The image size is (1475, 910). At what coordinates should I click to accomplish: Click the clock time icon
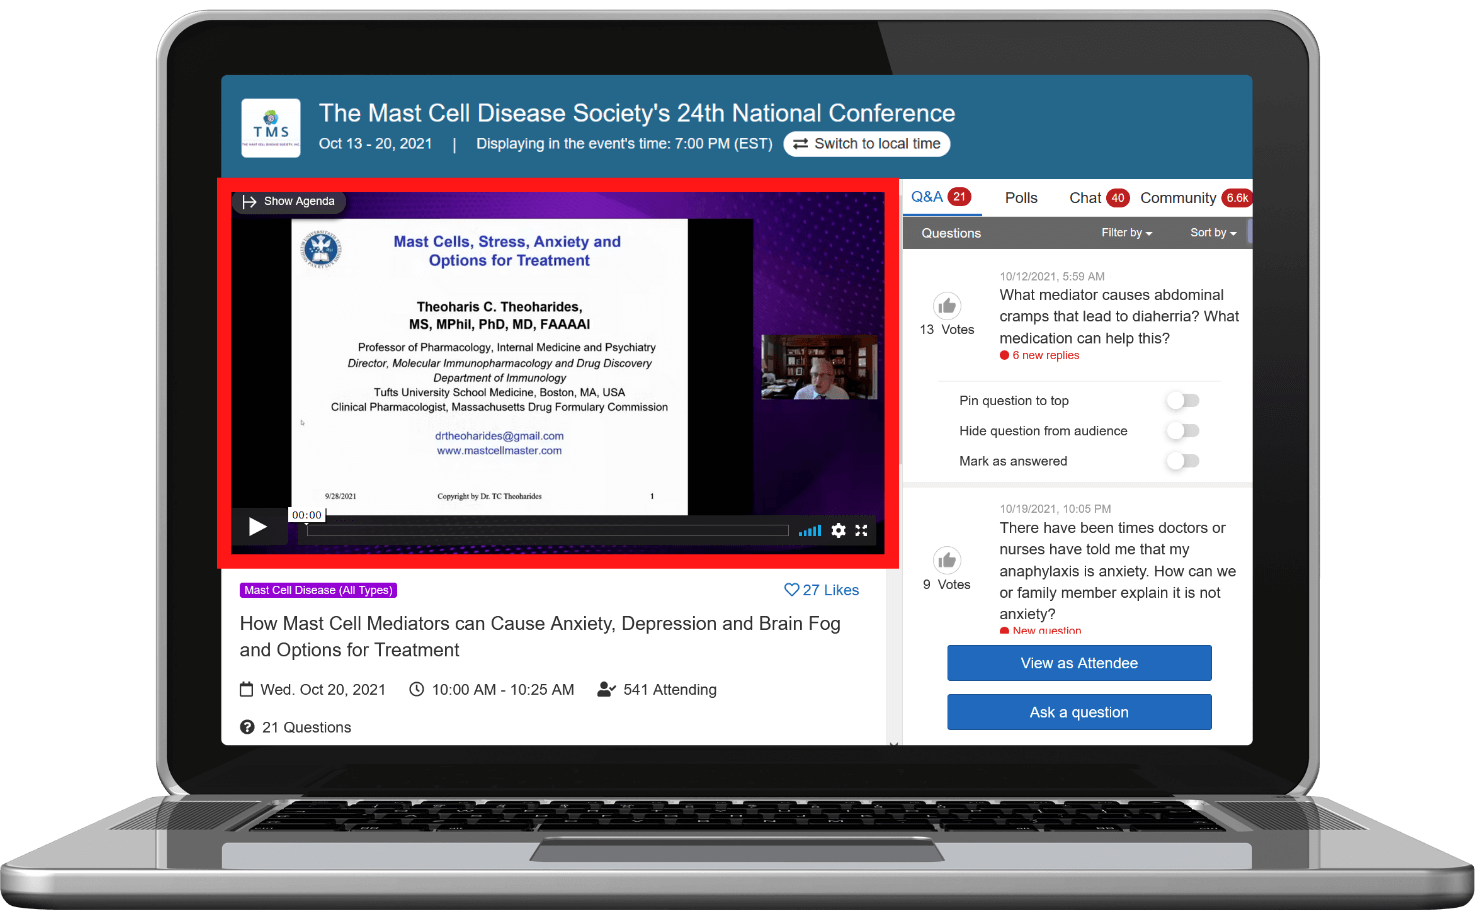(417, 689)
